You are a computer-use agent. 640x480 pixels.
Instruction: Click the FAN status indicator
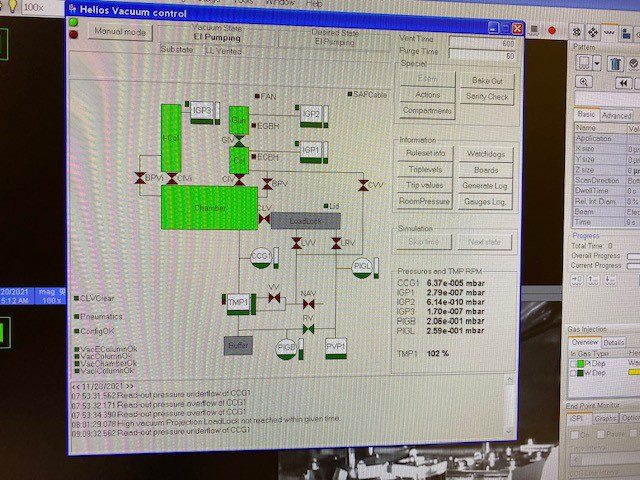coord(257,96)
